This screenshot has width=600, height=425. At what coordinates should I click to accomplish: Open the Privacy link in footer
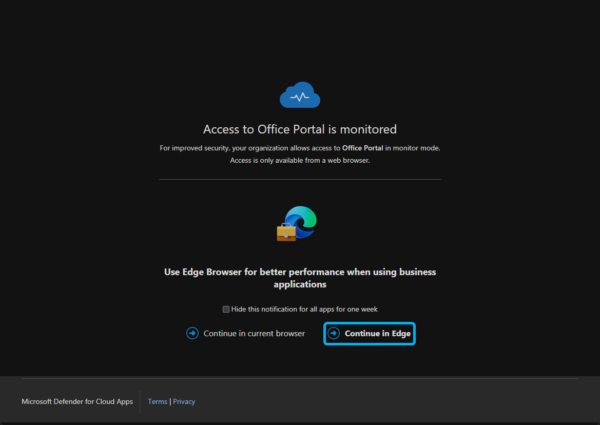[184, 401]
